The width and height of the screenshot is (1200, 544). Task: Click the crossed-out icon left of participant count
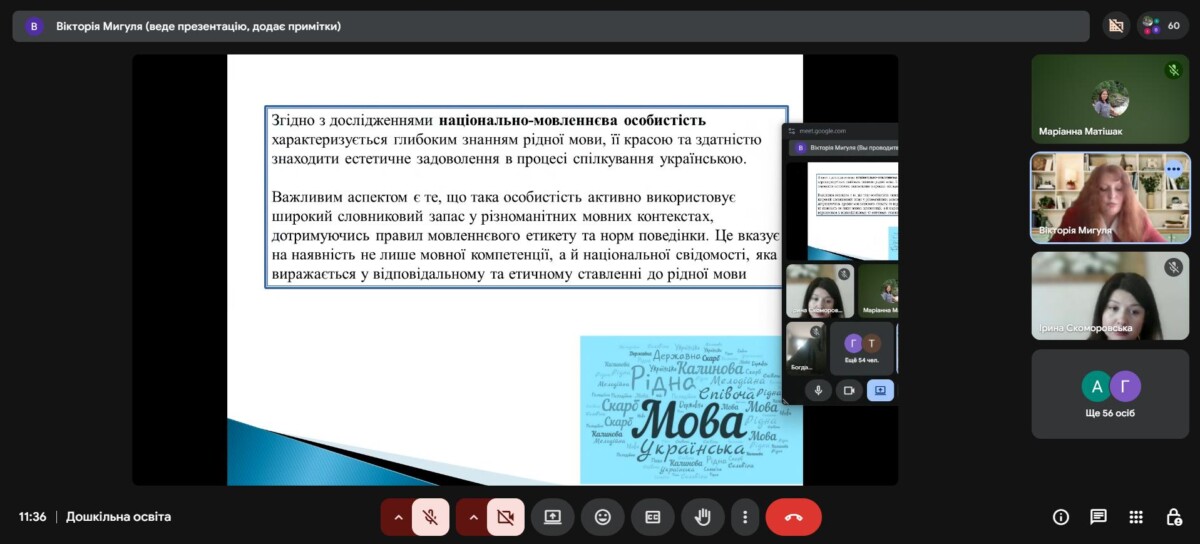pyautogui.click(x=1116, y=26)
